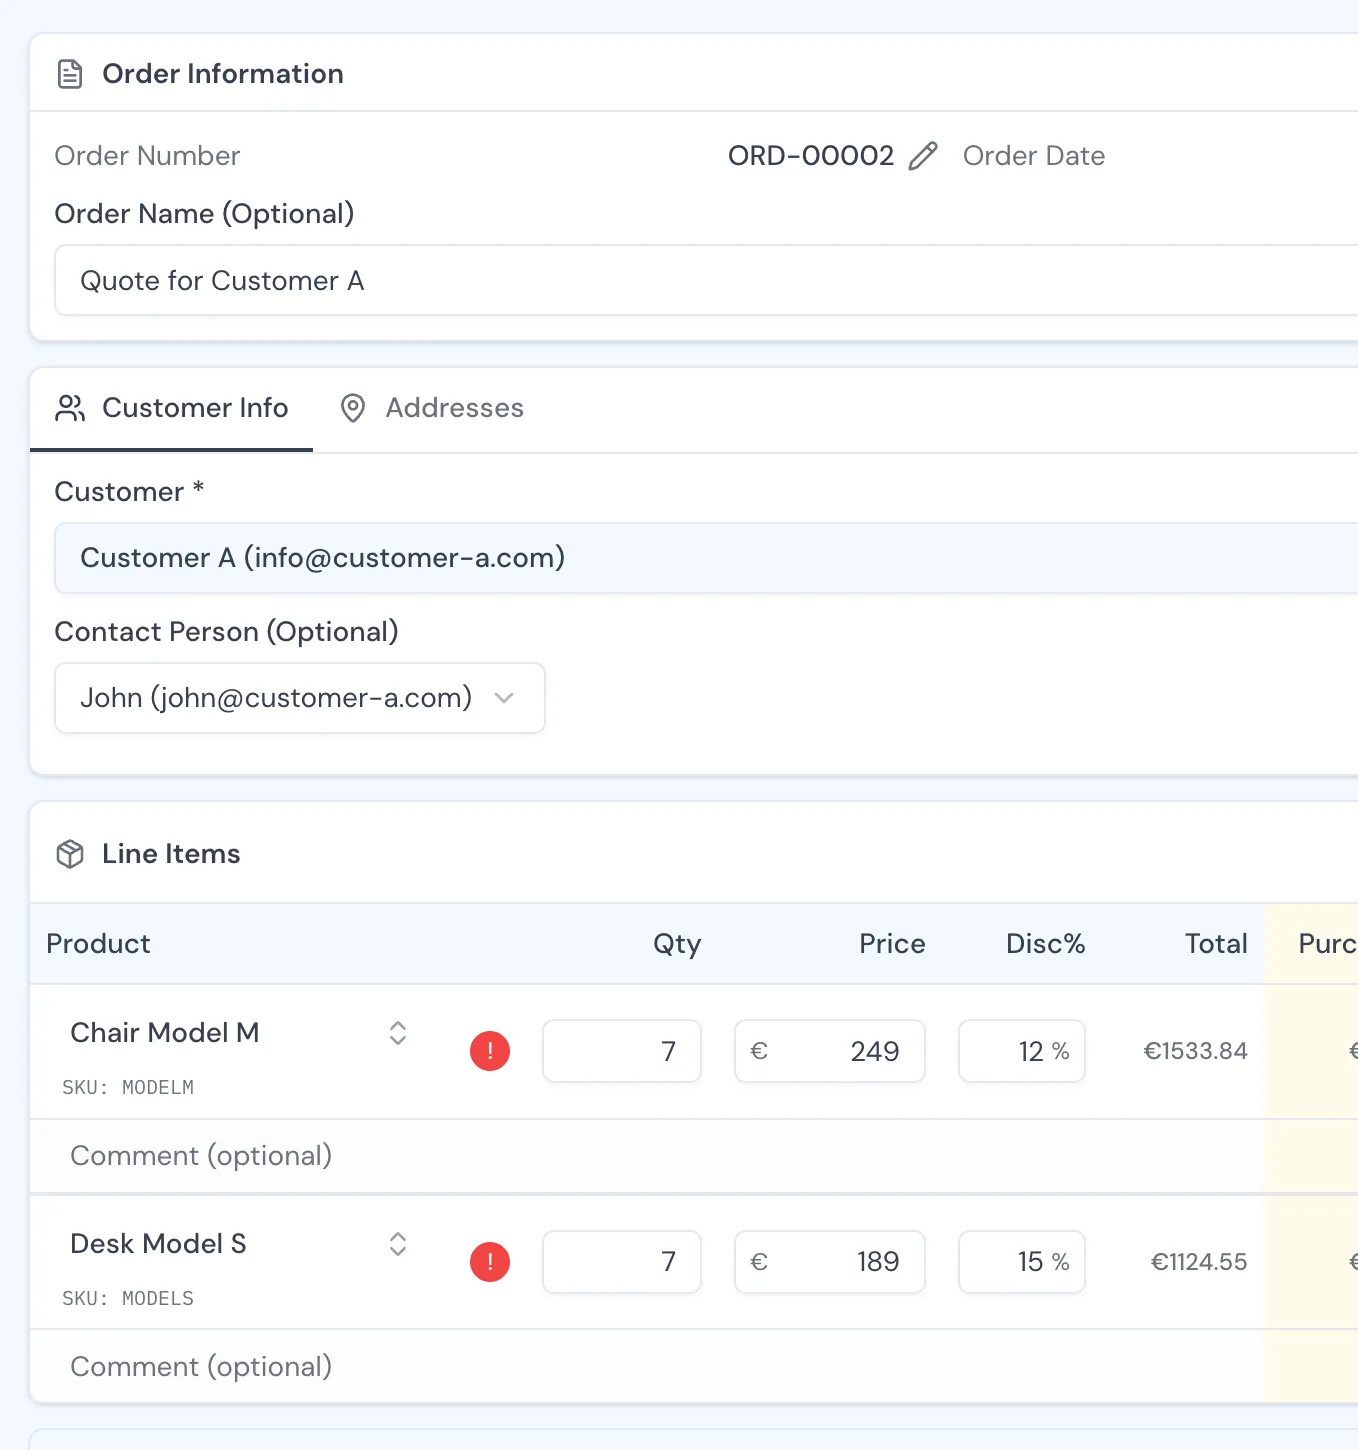The image size is (1358, 1450).
Task: Click the Qty column header
Action: coord(677,944)
